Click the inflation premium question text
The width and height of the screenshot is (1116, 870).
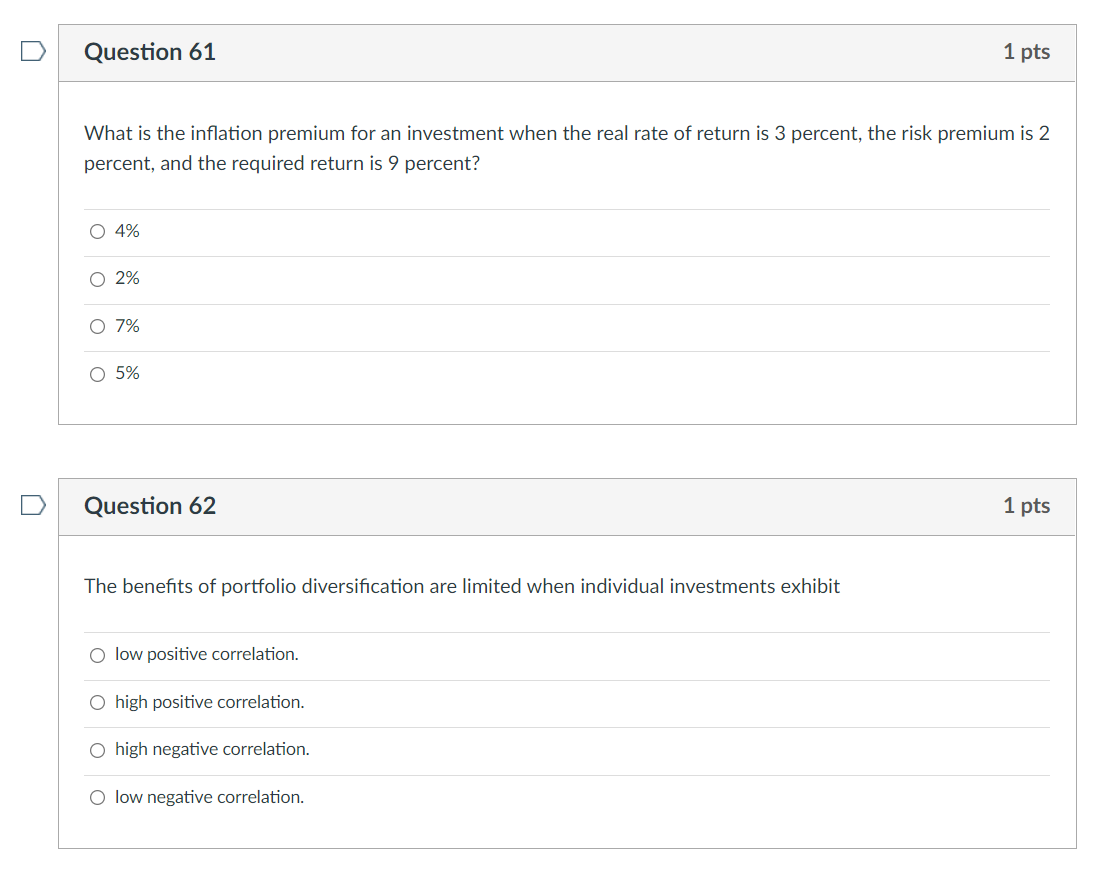pyautogui.click(x=560, y=147)
